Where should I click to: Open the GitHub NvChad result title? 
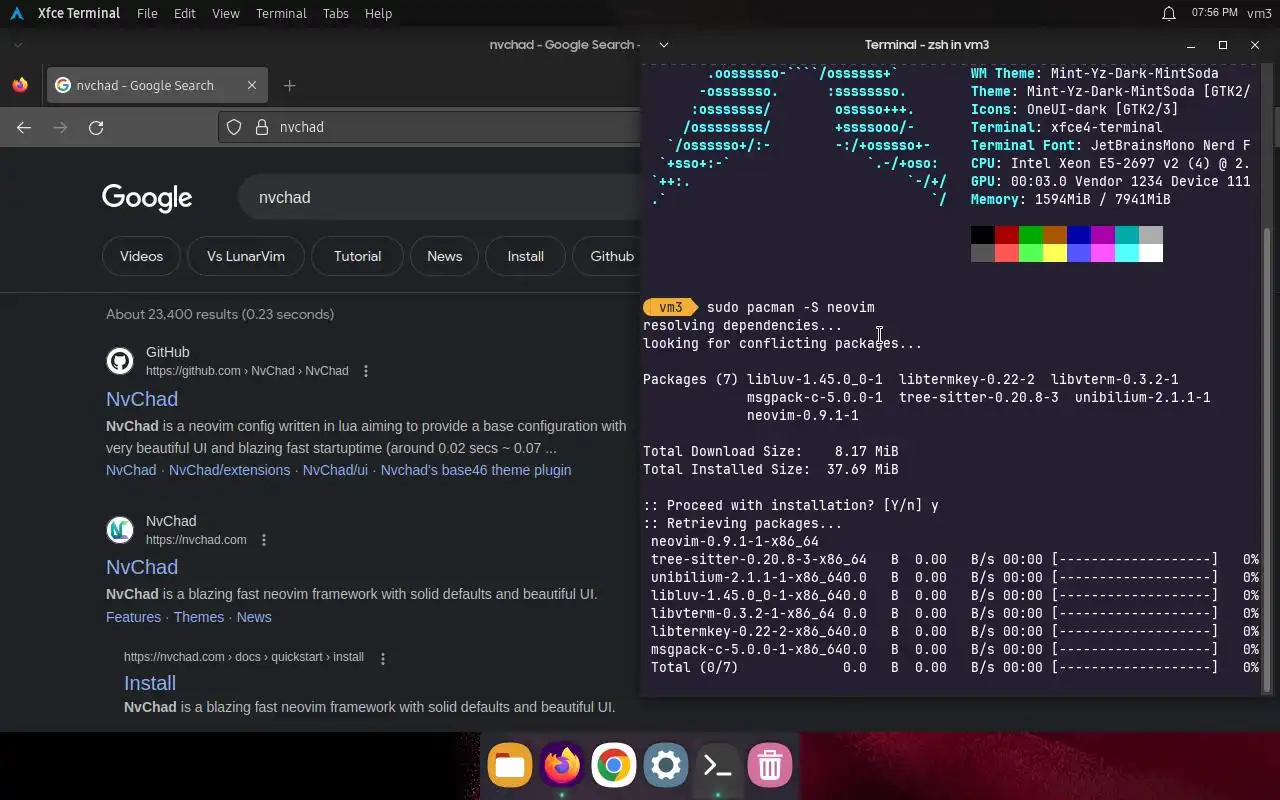(x=142, y=399)
